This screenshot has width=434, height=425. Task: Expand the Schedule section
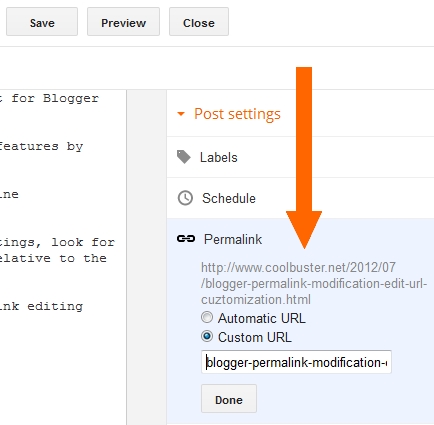click(300, 198)
